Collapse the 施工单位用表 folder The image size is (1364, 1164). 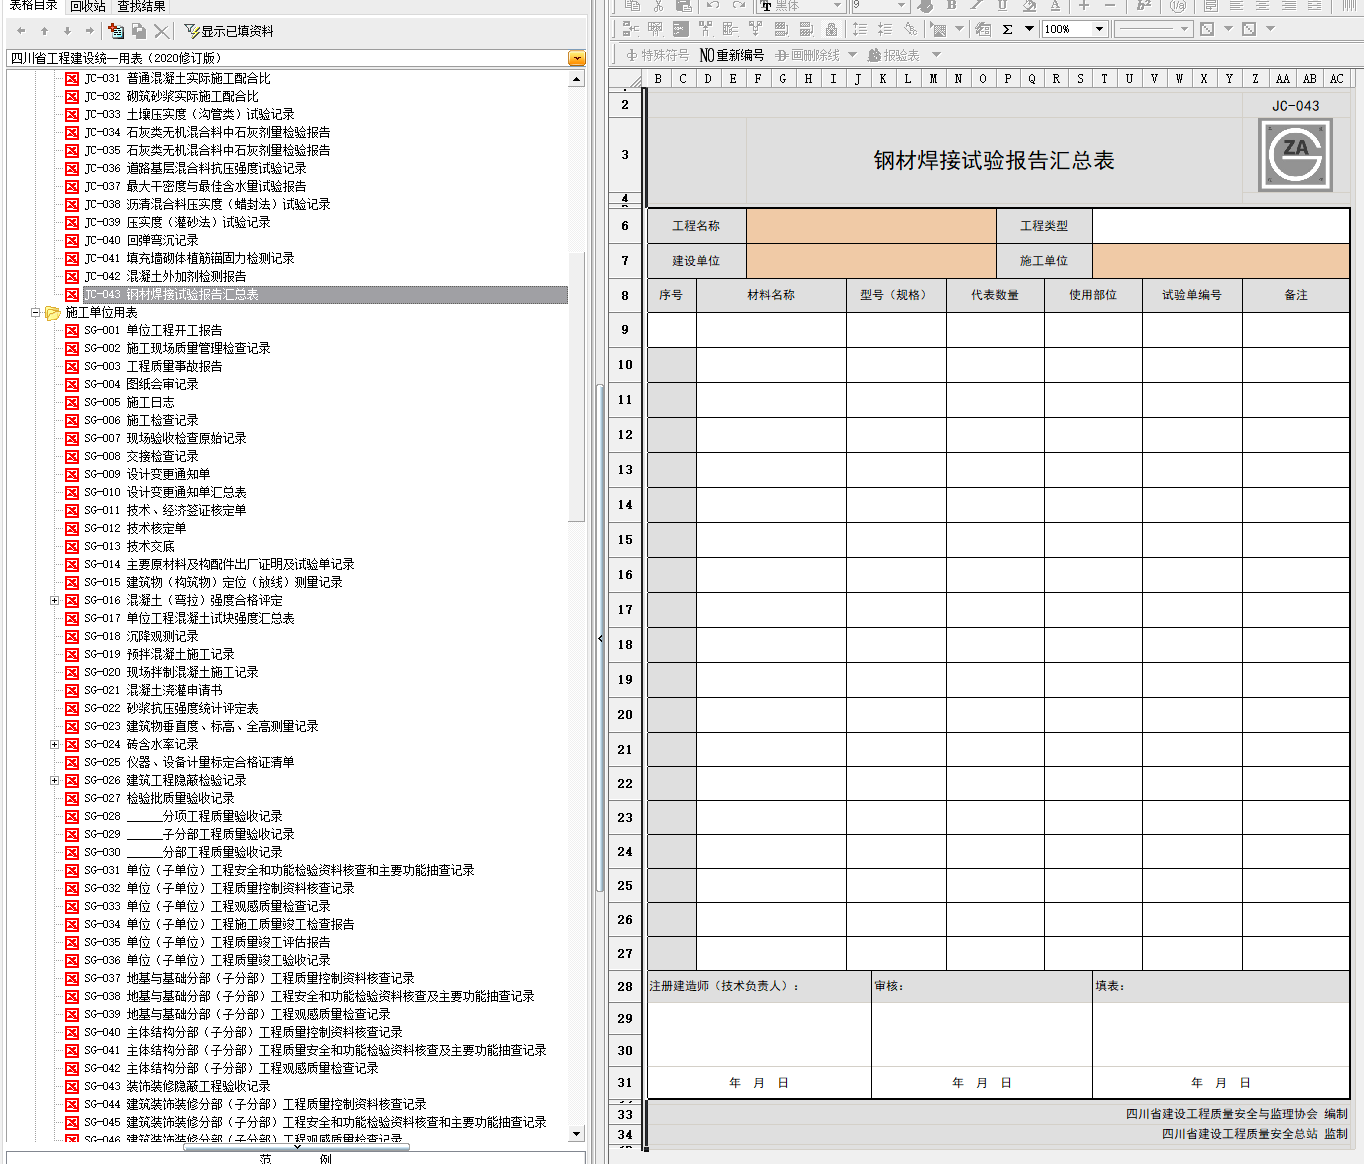point(36,312)
